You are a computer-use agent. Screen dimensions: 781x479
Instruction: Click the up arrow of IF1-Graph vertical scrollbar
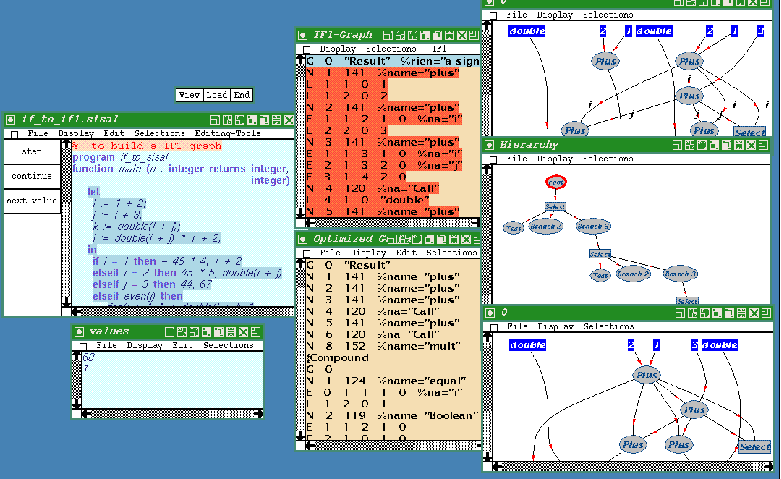[x=300, y=60]
